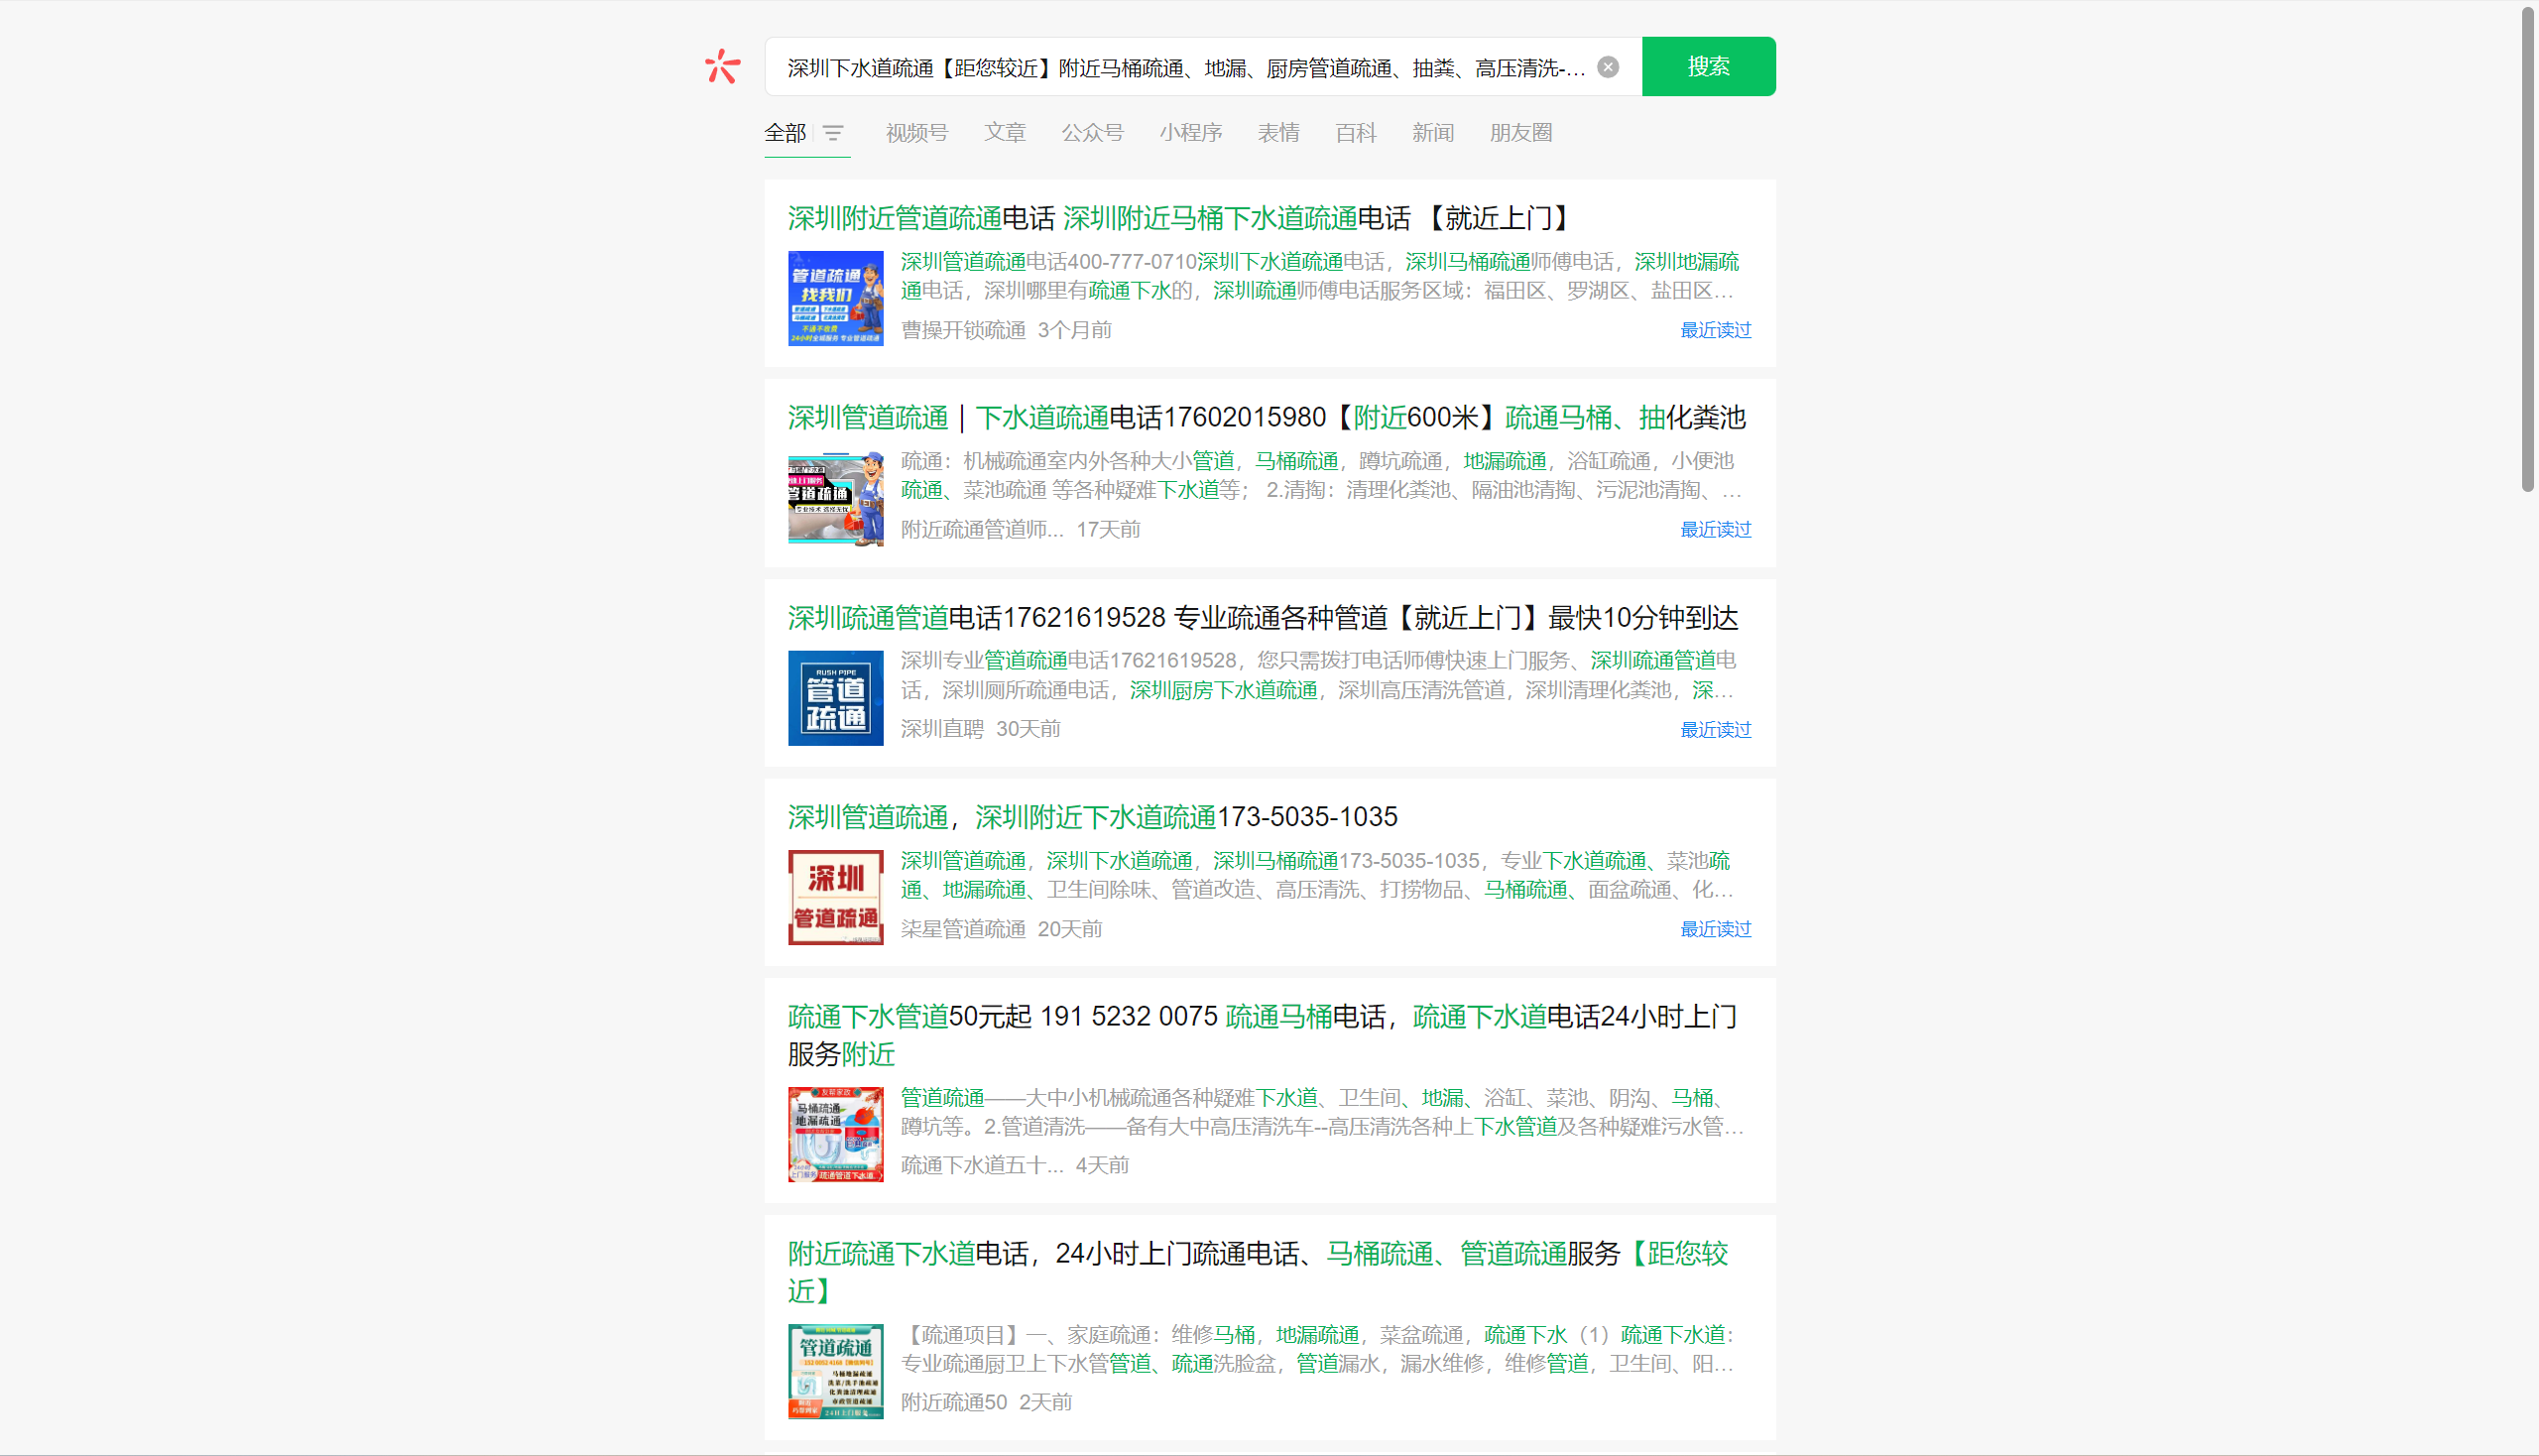Go to the 百科 tab

tap(1355, 133)
